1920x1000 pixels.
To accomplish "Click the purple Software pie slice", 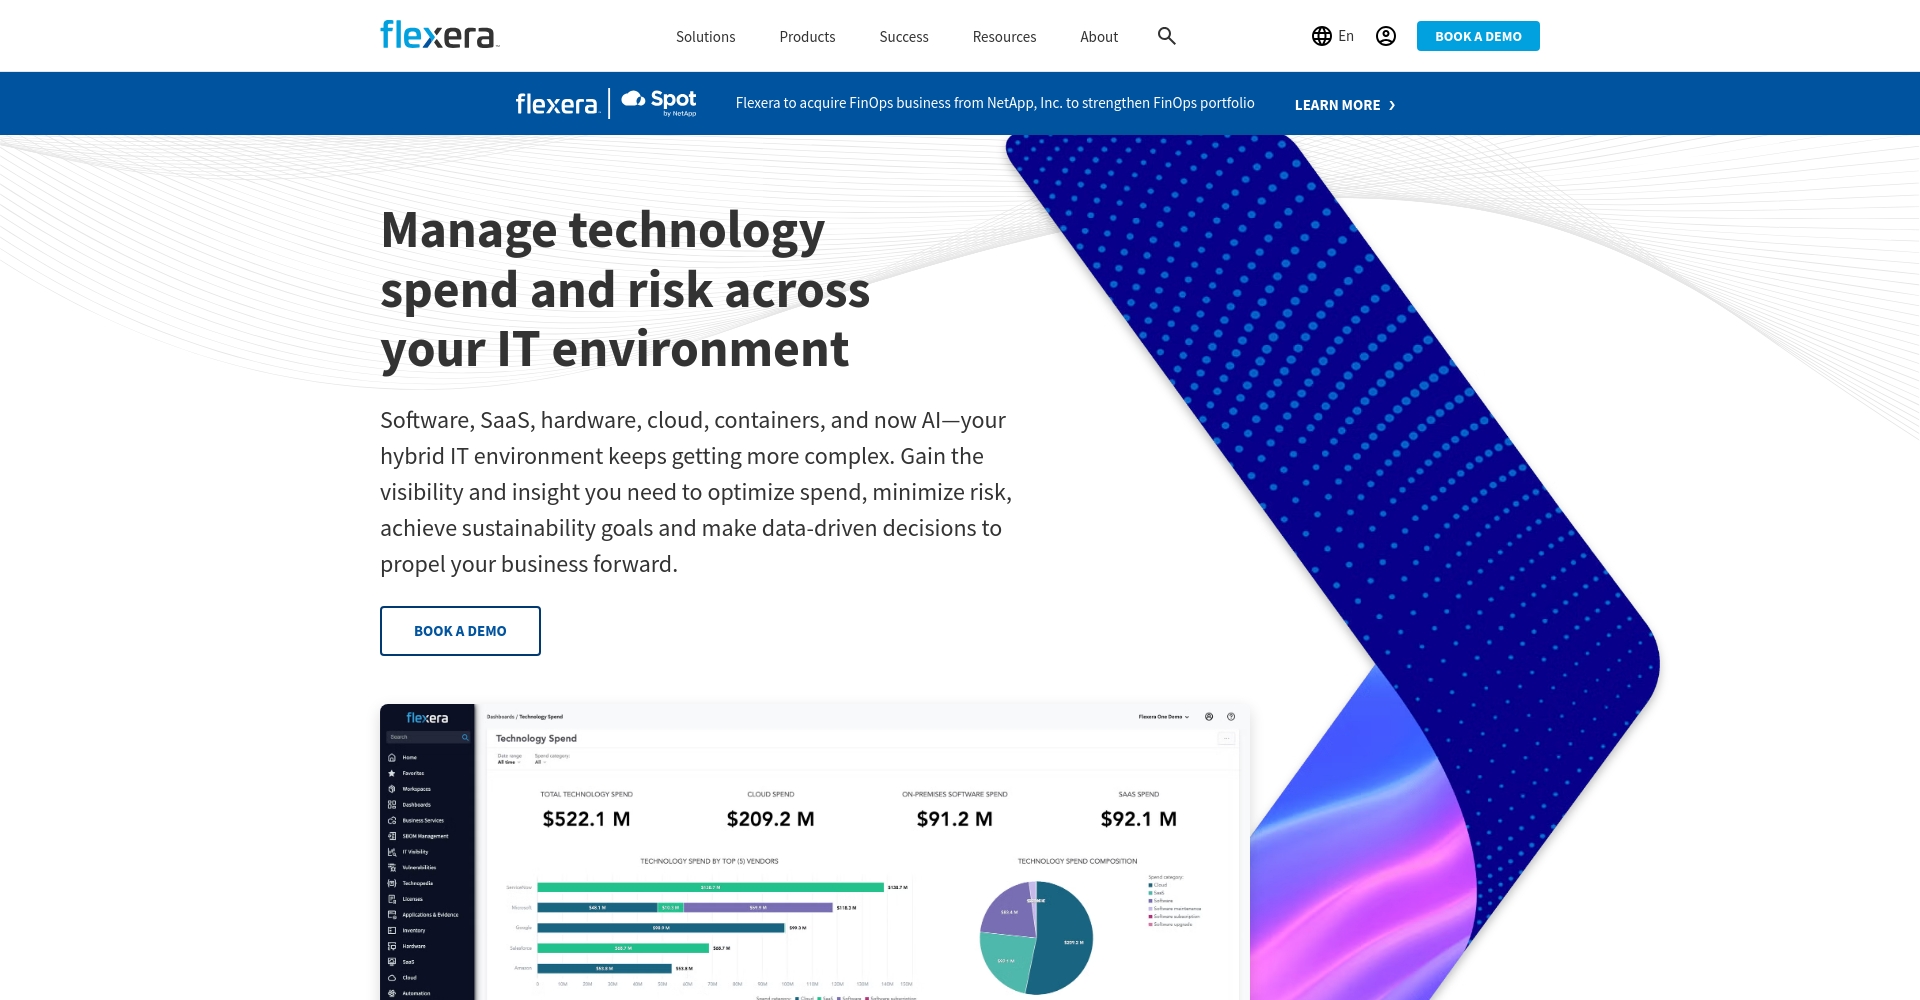I will tap(1008, 910).
